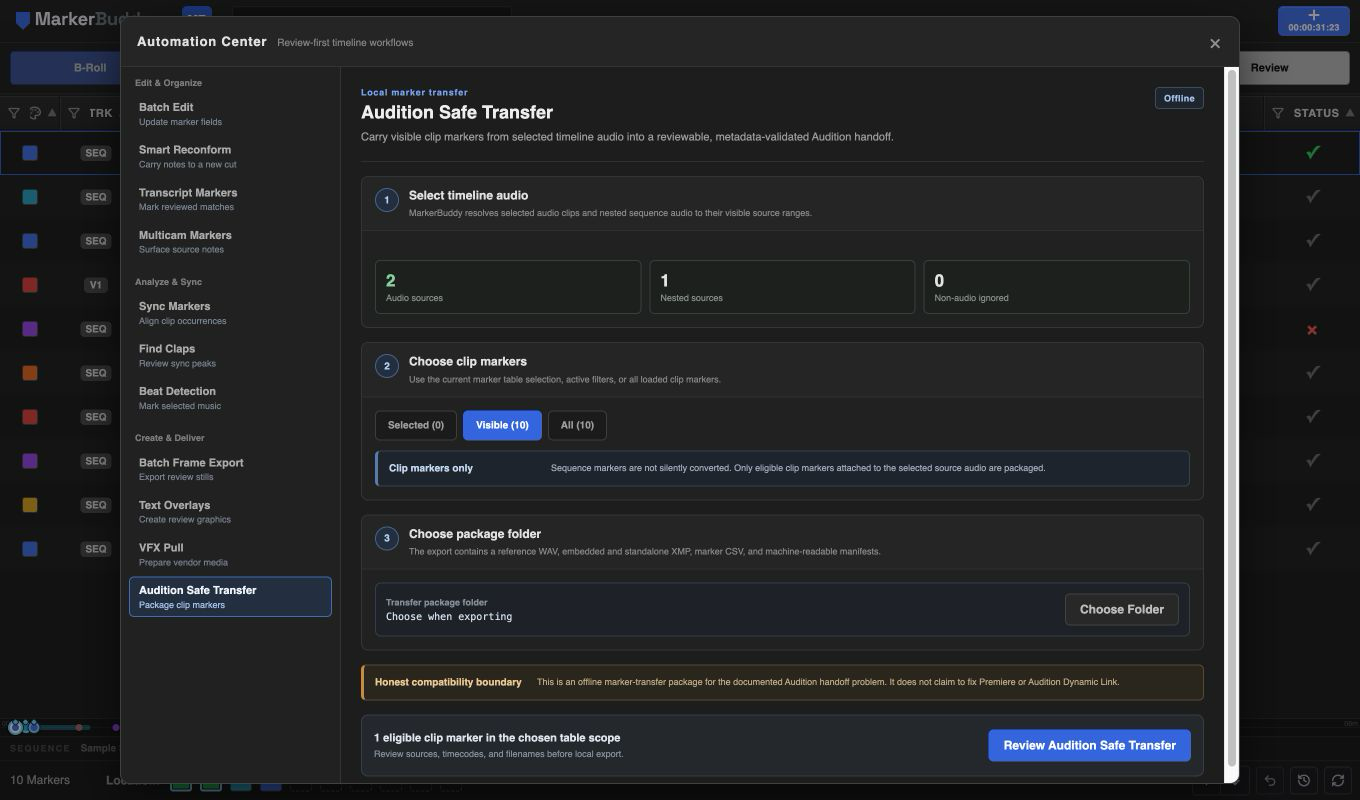Click the STATUS column header label
Screen dimensions: 1360x800
point(1316,113)
